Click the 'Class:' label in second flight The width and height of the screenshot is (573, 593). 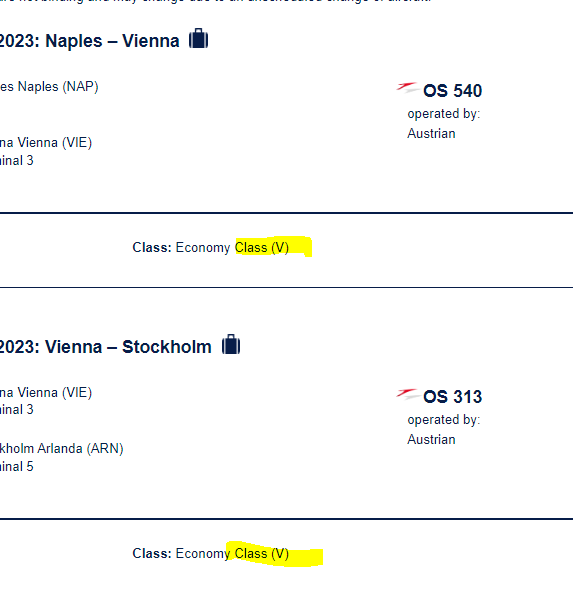(x=152, y=553)
